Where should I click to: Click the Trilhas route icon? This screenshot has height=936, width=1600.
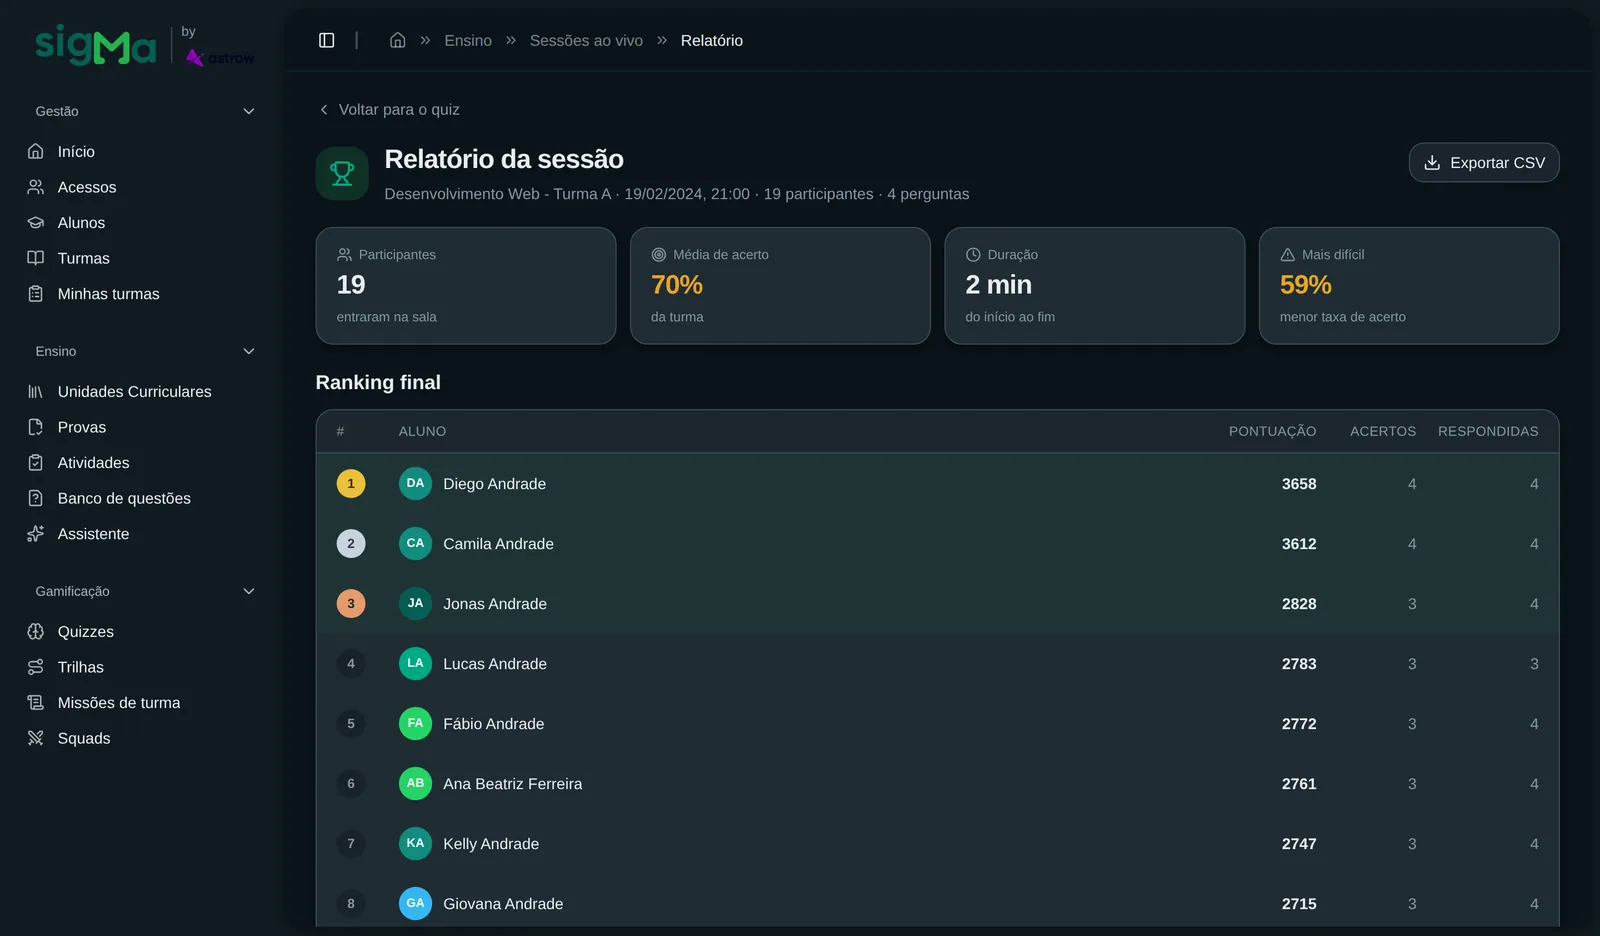click(x=36, y=667)
